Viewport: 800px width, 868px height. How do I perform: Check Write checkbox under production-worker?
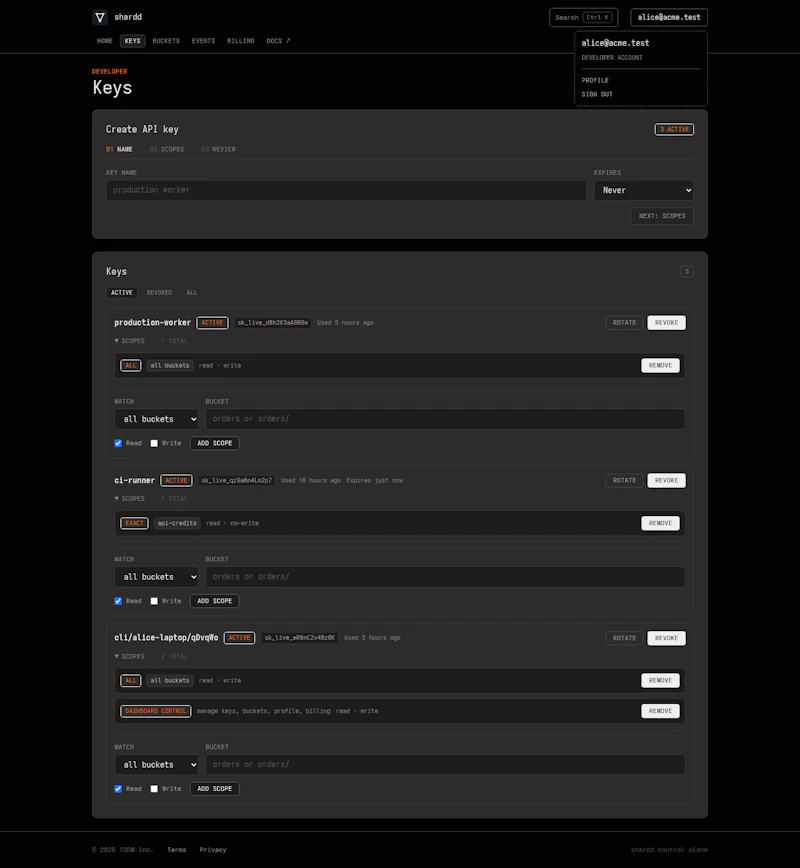pyautogui.click(x=154, y=443)
